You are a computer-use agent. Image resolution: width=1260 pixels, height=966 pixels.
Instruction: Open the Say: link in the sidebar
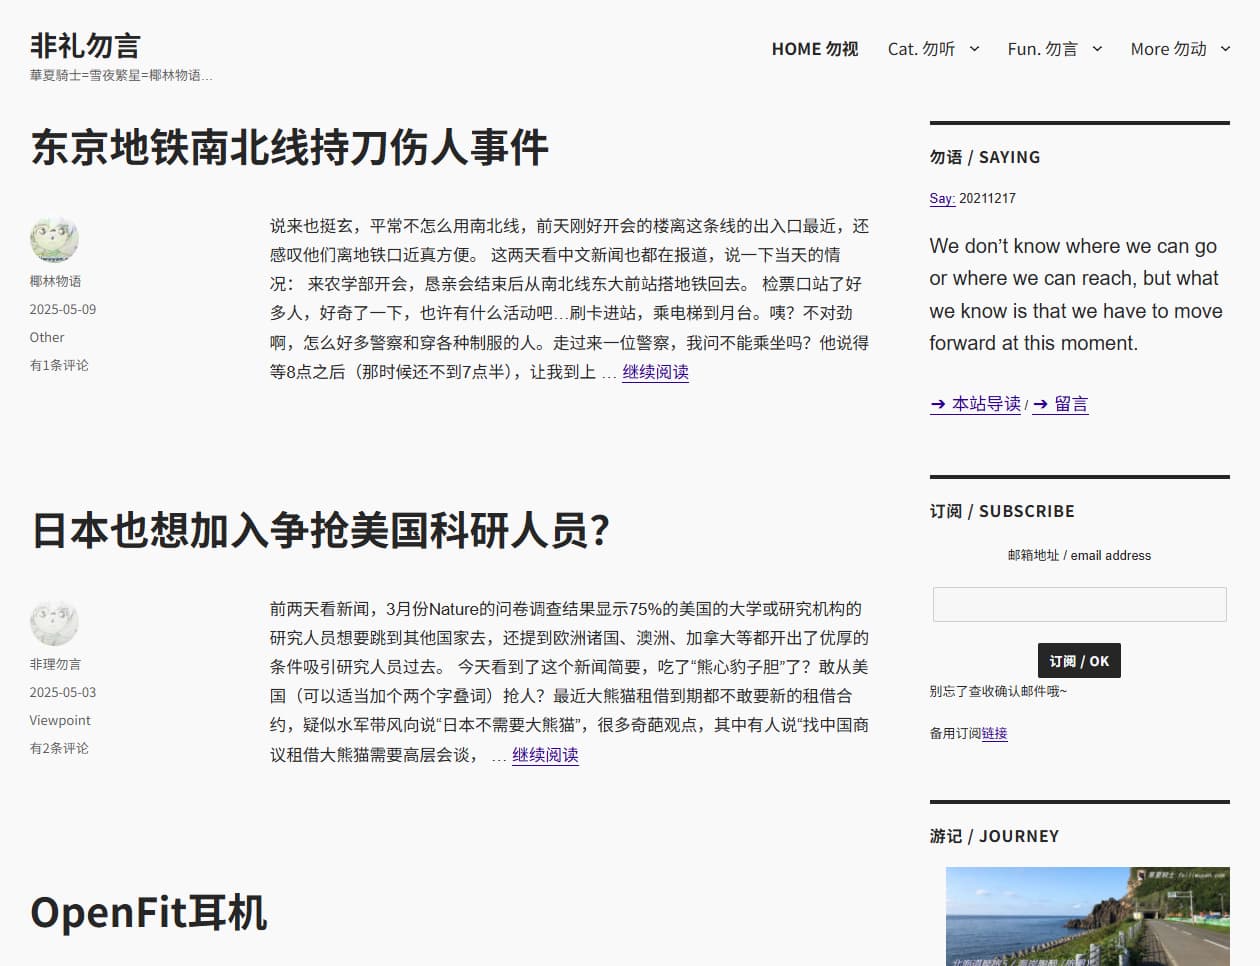941,198
